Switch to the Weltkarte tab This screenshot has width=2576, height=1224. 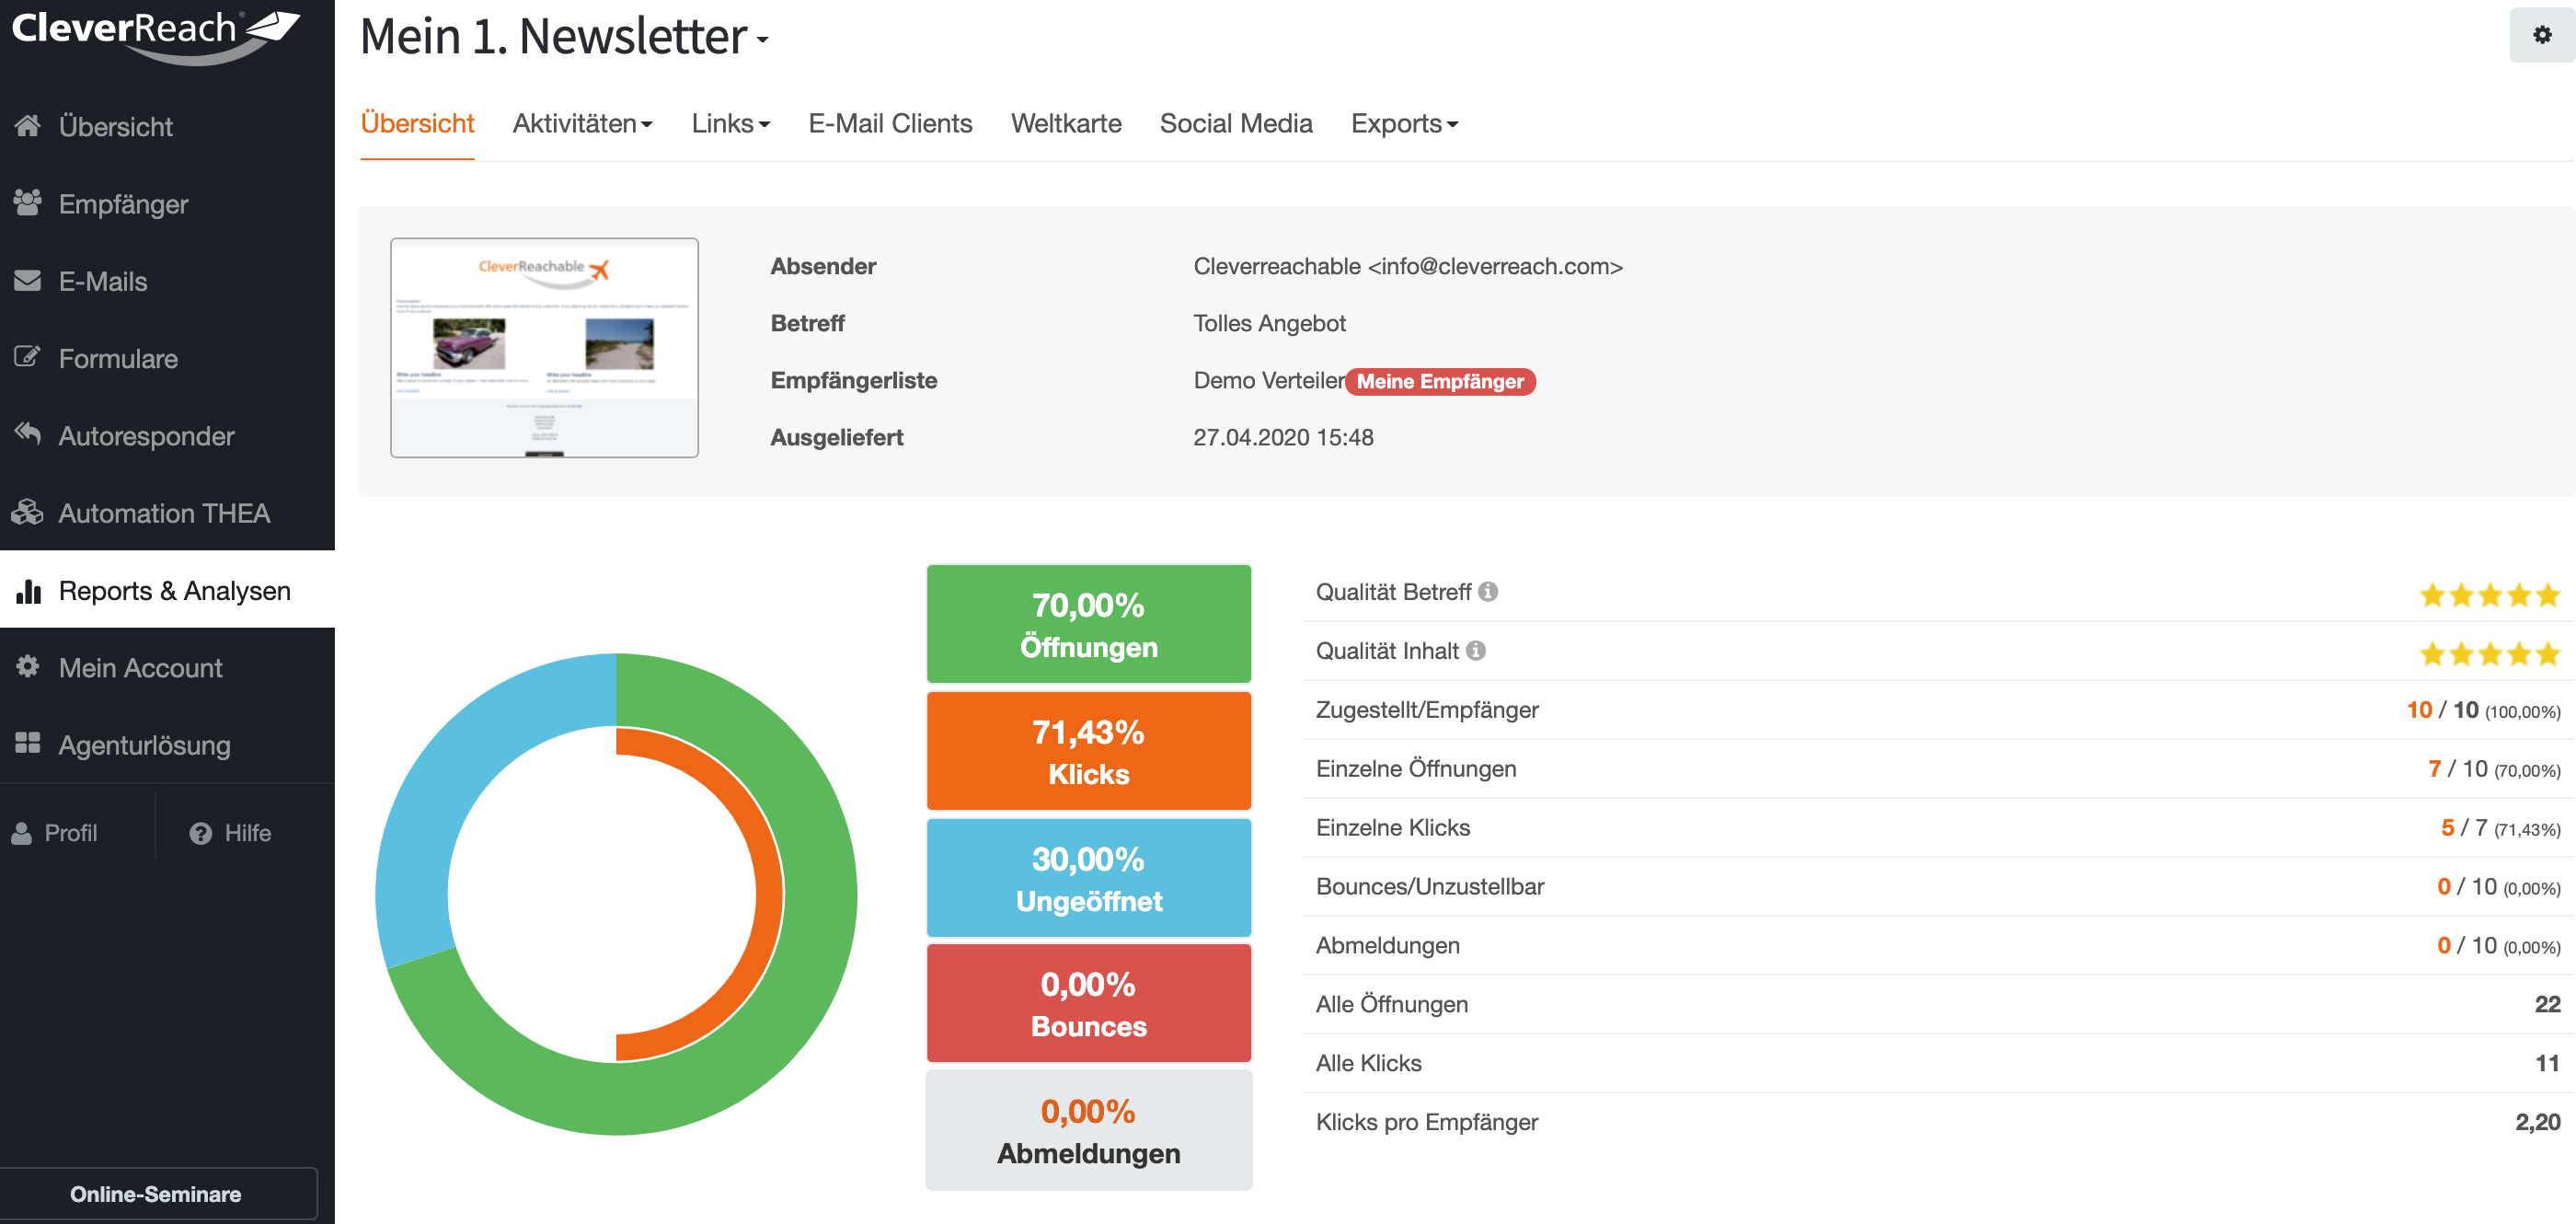point(1066,123)
